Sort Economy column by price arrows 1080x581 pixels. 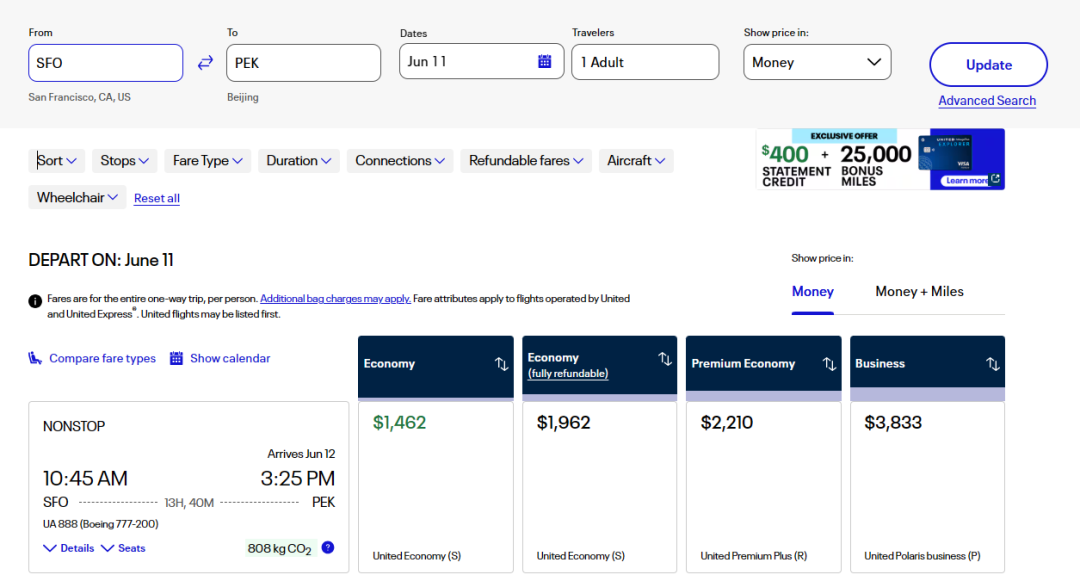[x=501, y=364]
